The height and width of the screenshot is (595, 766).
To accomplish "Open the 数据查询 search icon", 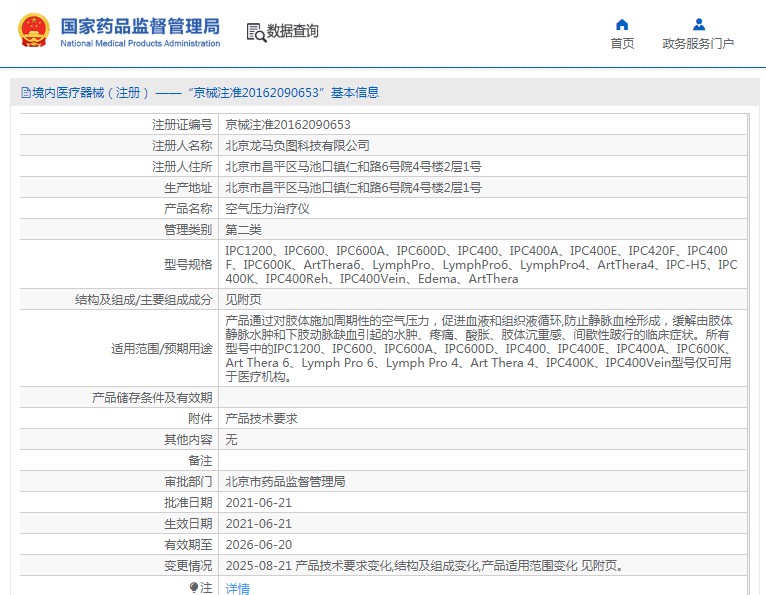I will point(256,32).
